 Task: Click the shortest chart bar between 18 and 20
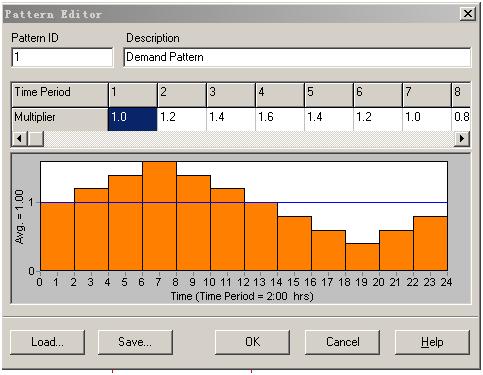click(363, 257)
